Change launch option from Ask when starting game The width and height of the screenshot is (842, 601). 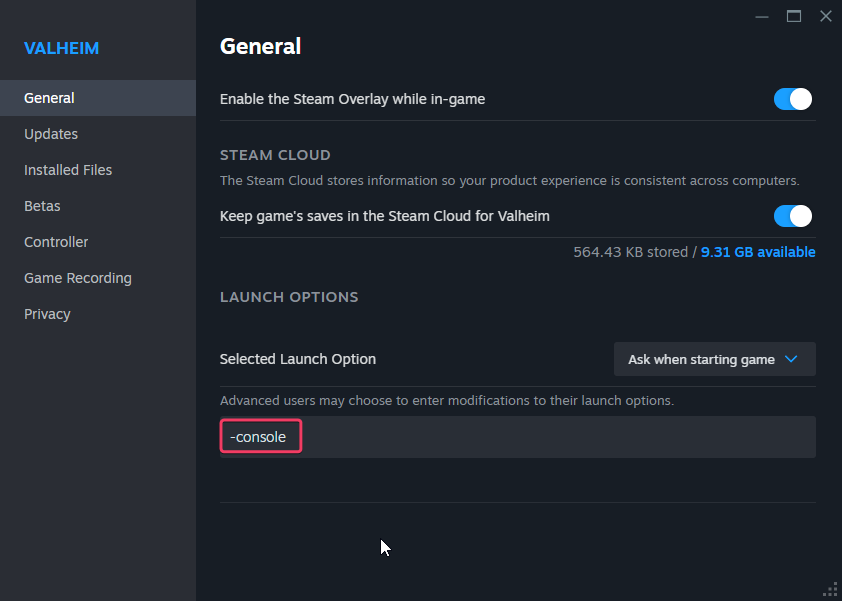coord(714,359)
